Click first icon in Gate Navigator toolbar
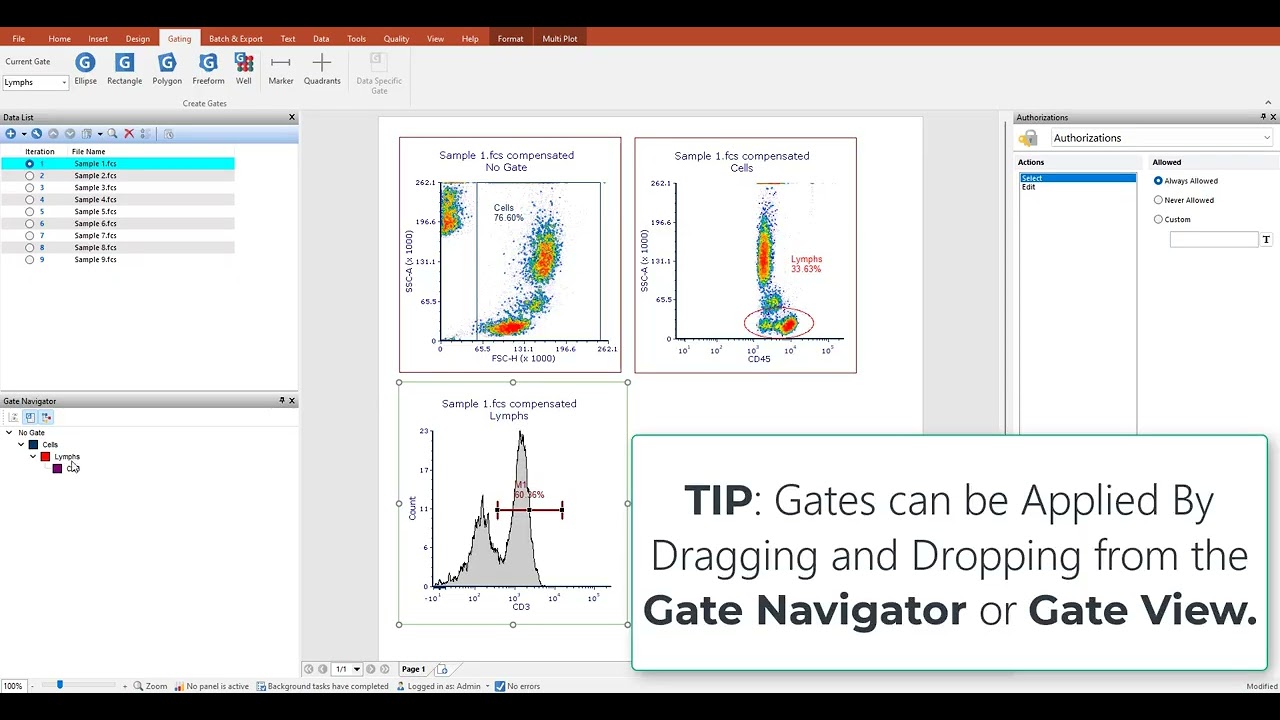The height and width of the screenshot is (720, 1280). 13,417
